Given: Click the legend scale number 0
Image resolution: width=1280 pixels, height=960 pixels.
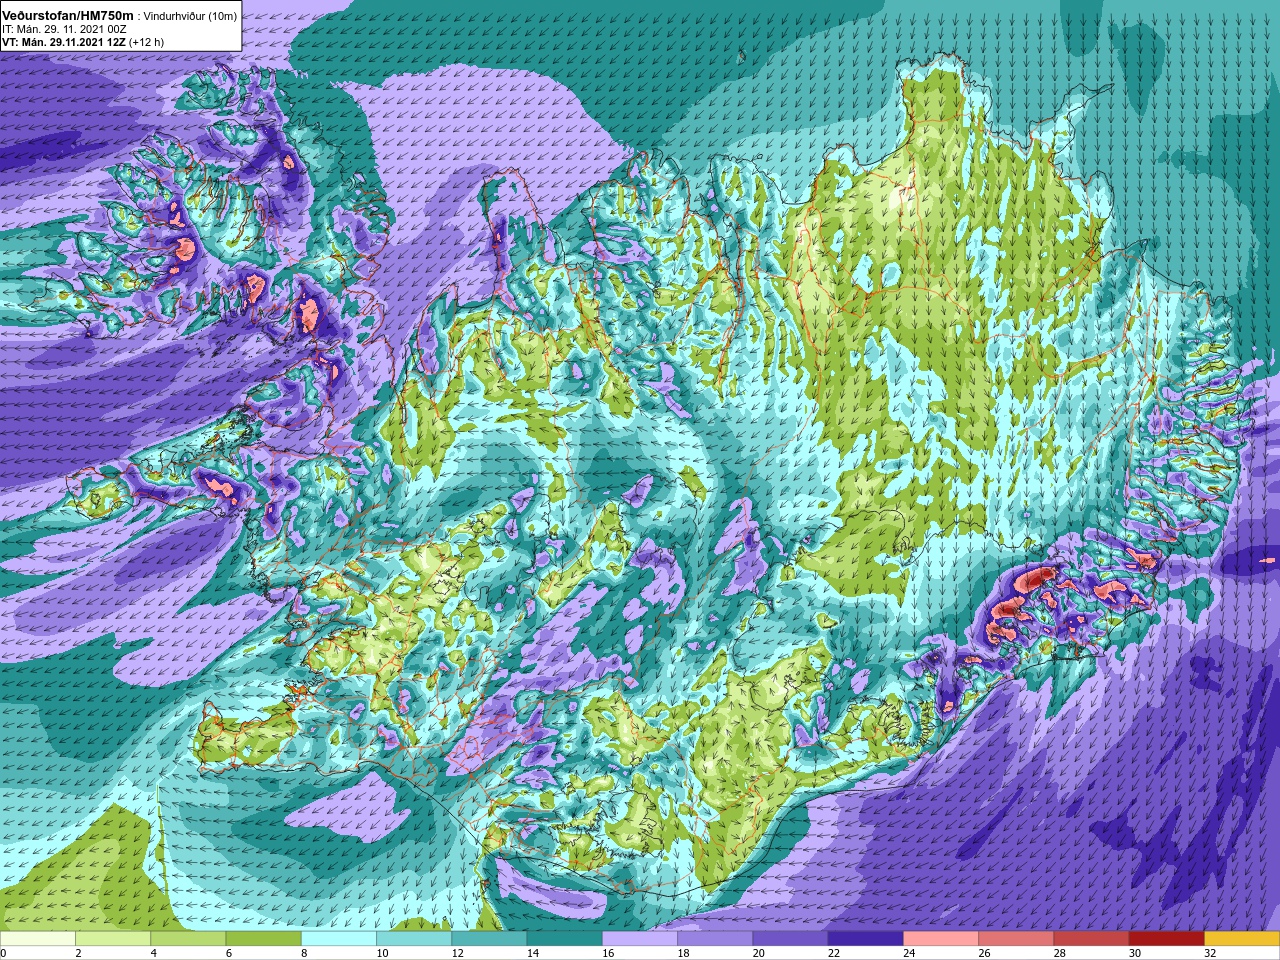Looking at the screenshot, I should (x=4, y=953).
